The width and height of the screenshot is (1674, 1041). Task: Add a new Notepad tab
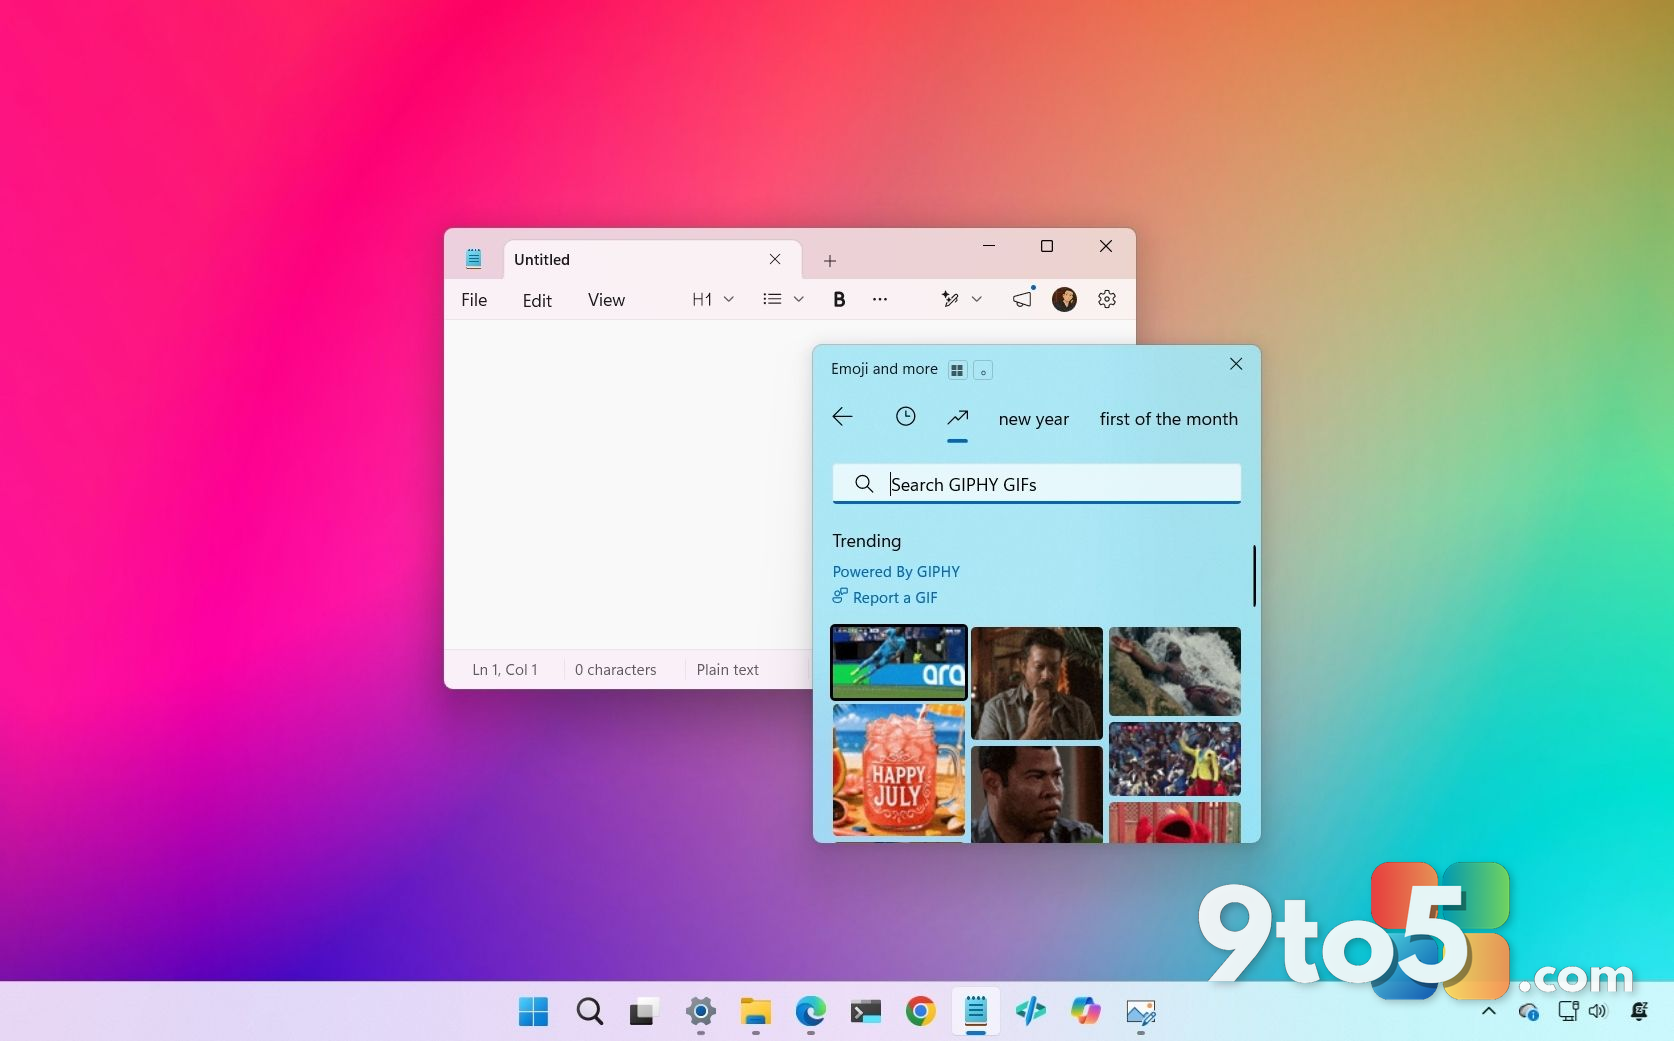pos(829,261)
